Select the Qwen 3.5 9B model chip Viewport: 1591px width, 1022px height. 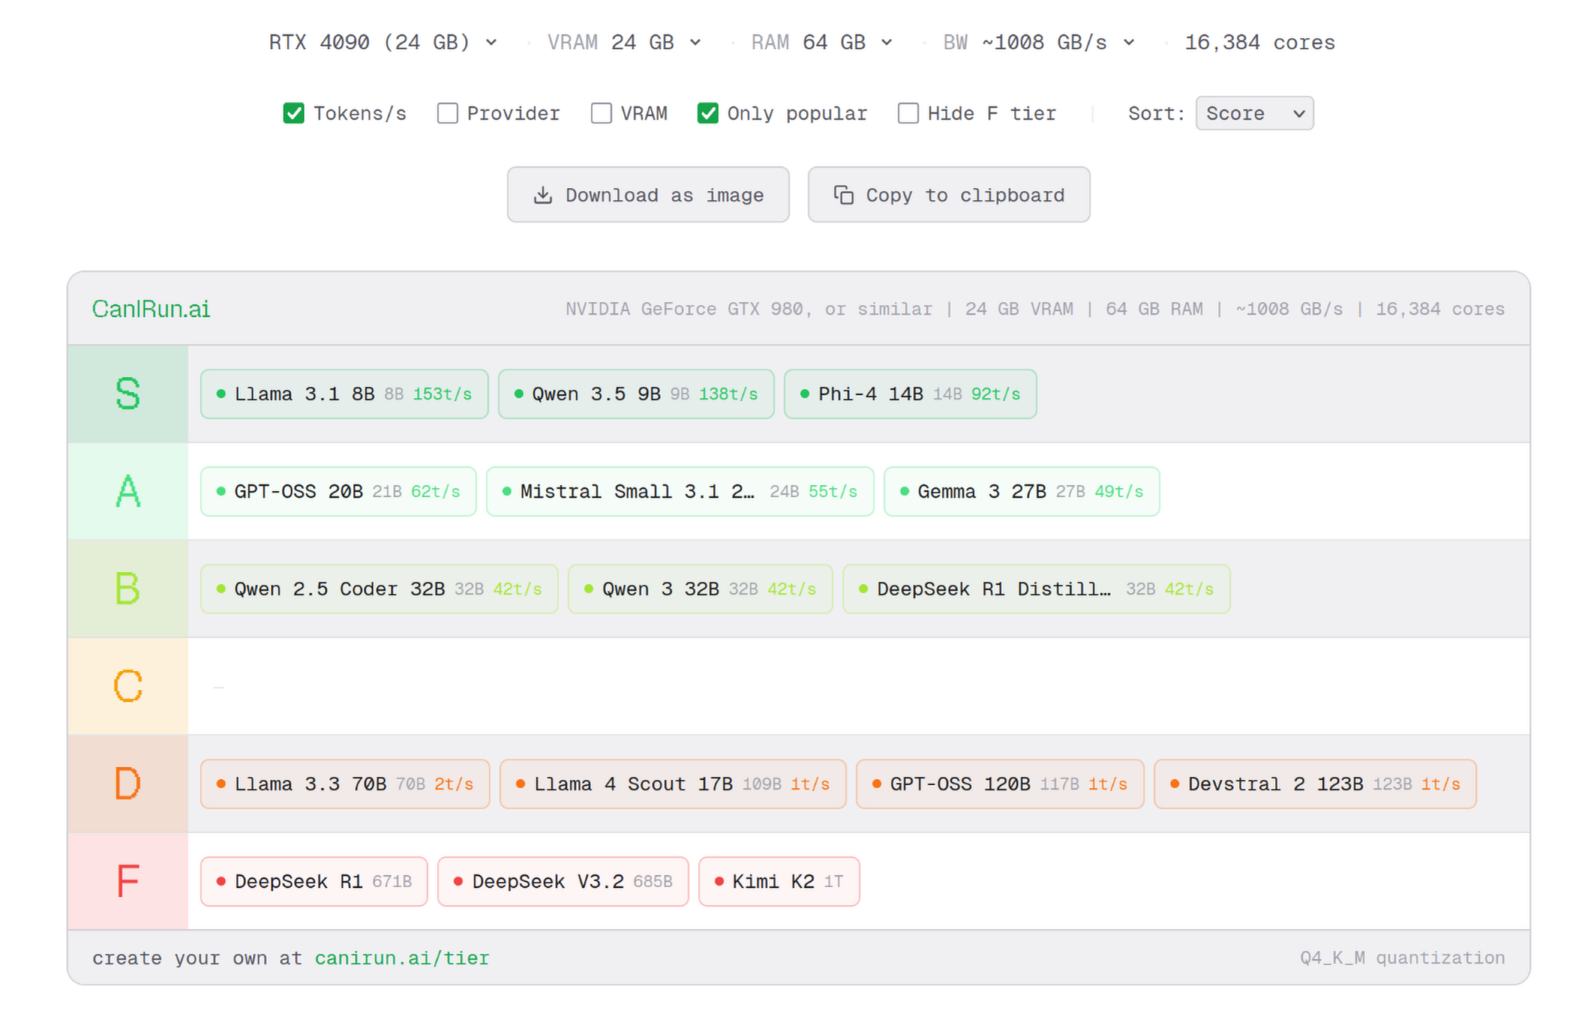(636, 394)
